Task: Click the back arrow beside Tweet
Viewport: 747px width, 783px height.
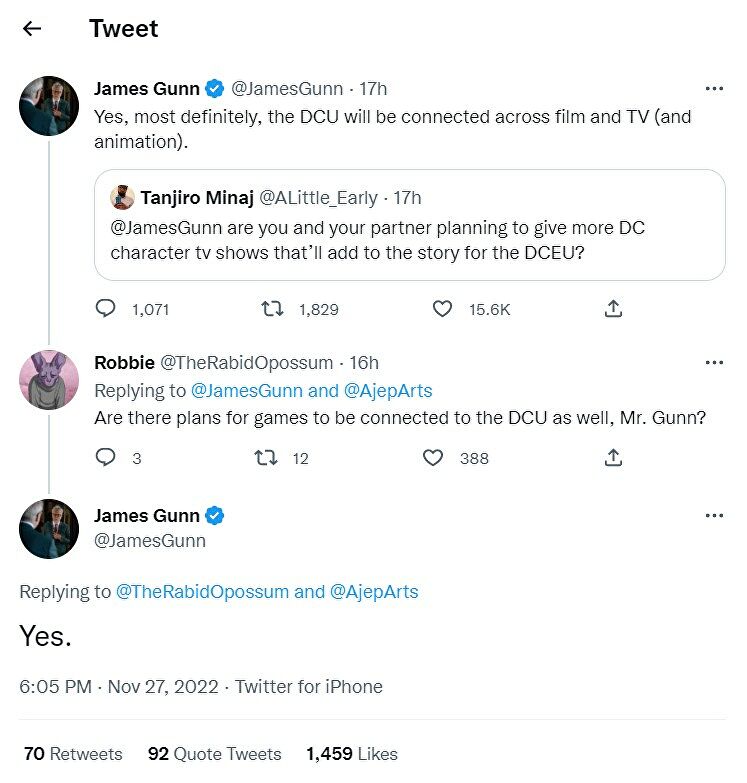Action: (x=32, y=28)
